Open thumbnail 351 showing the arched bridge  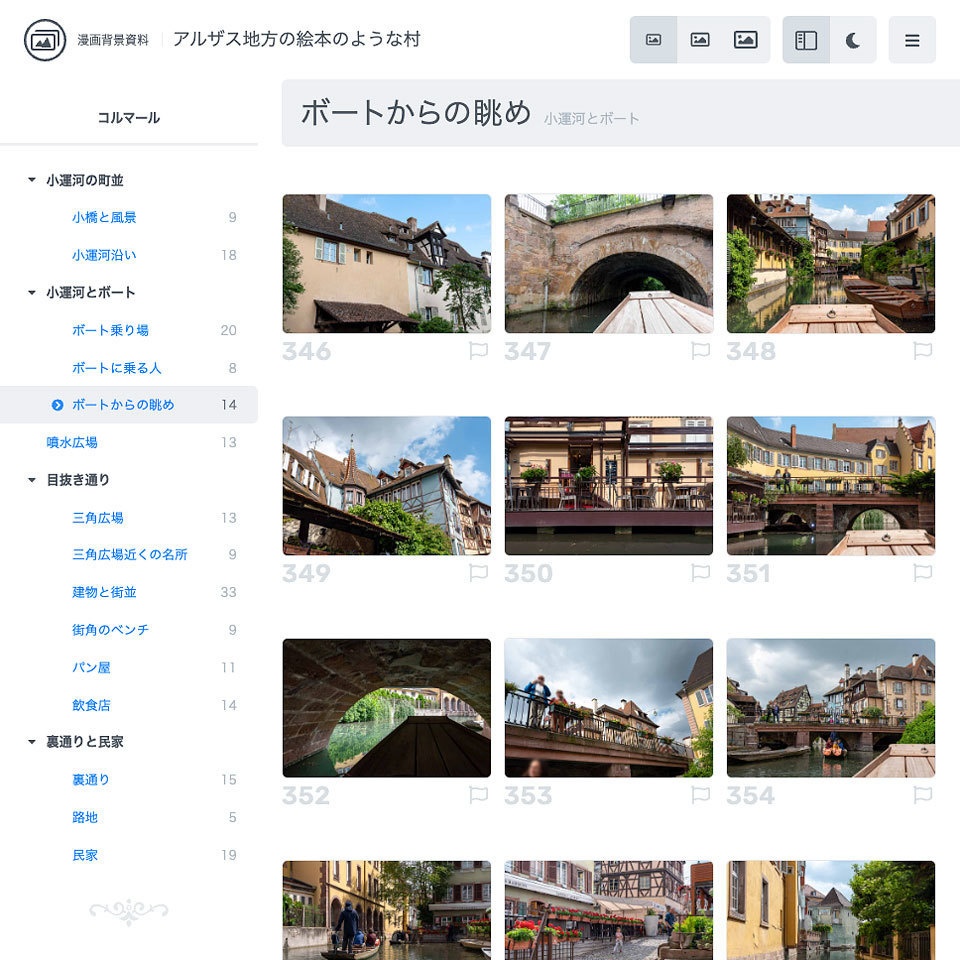coord(831,485)
